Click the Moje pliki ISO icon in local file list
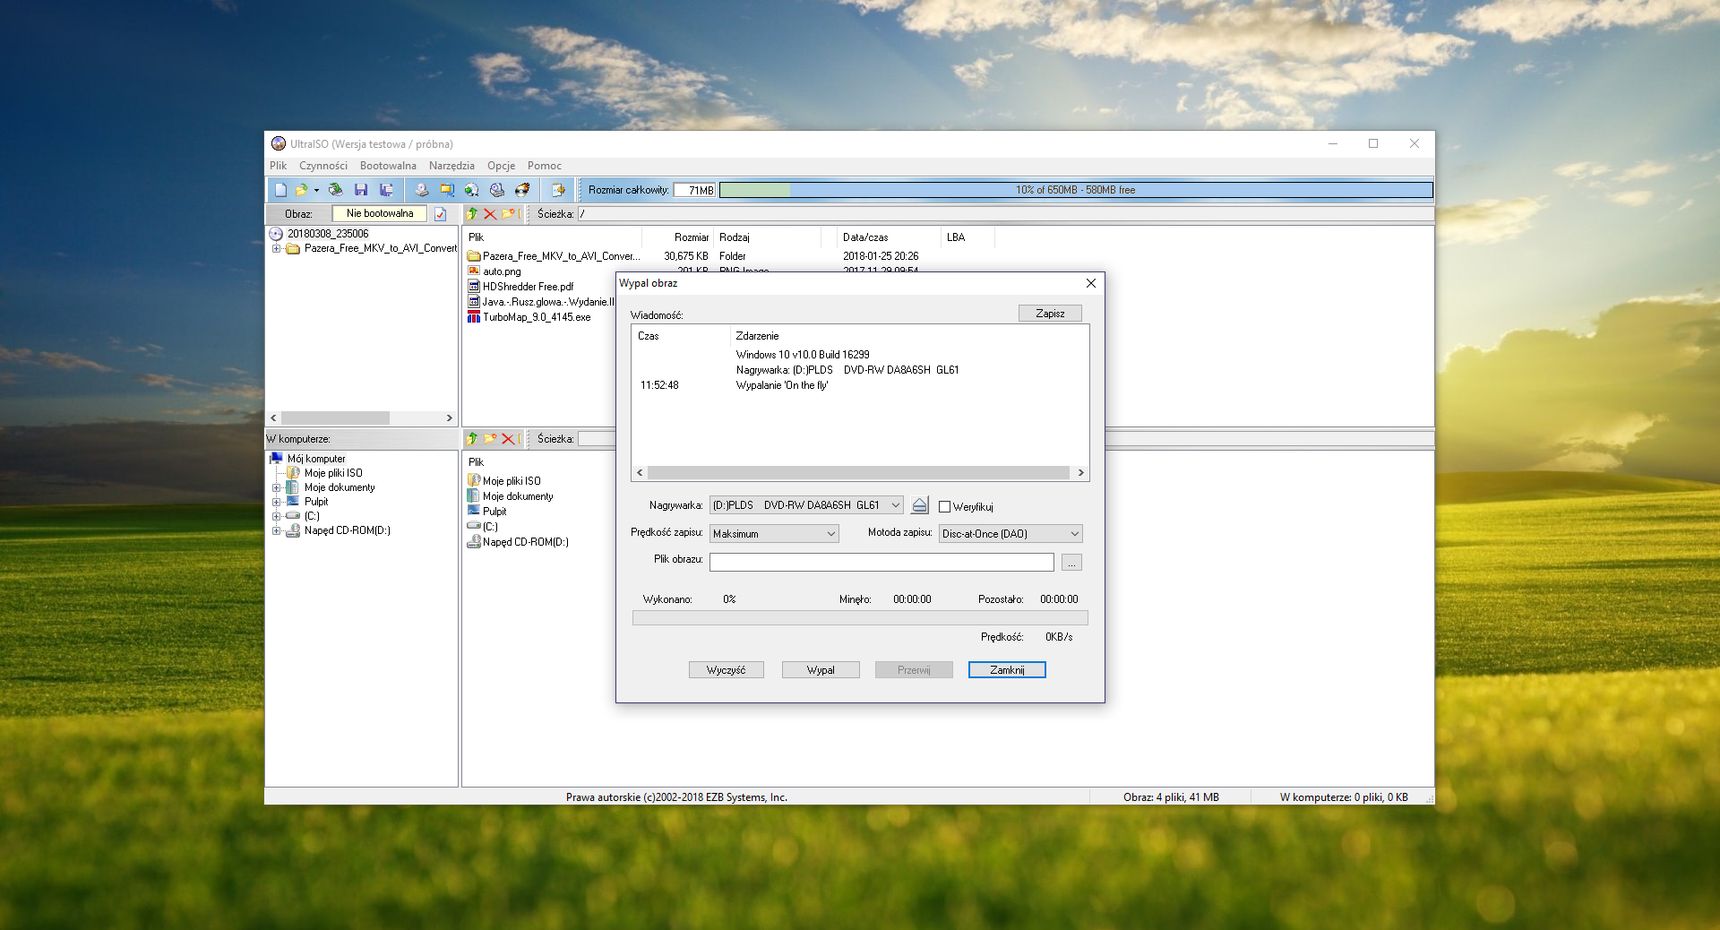 (x=474, y=481)
